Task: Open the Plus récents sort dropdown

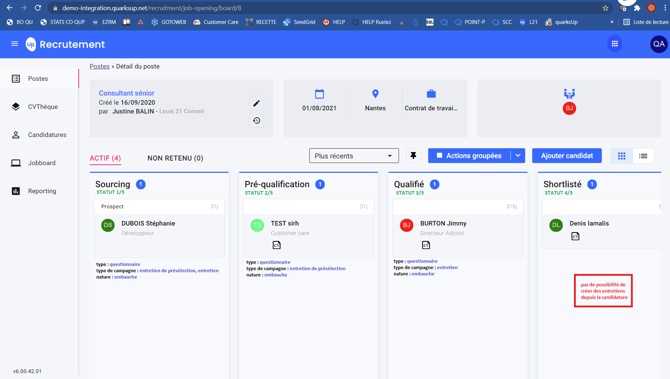Action: point(354,156)
